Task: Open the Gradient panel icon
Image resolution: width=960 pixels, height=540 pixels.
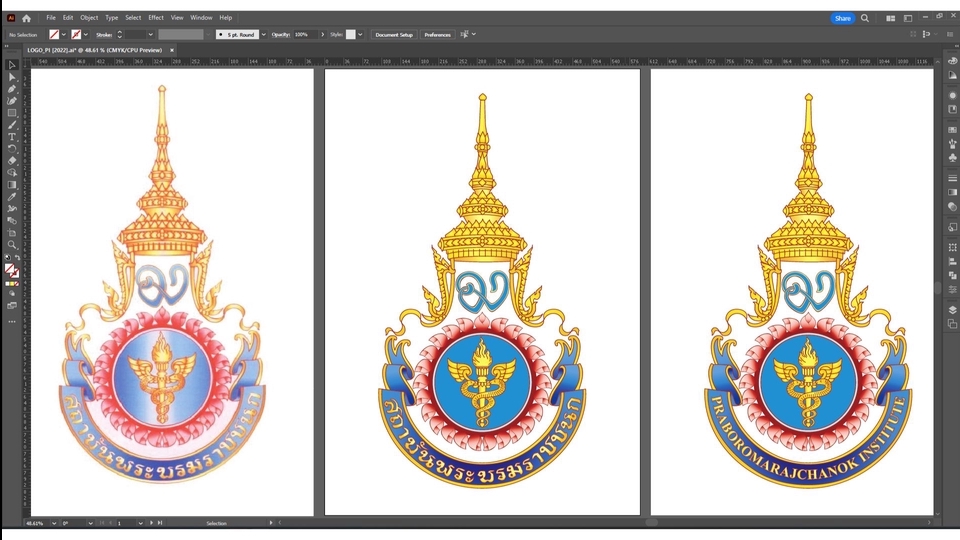Action: coord(952,192)
